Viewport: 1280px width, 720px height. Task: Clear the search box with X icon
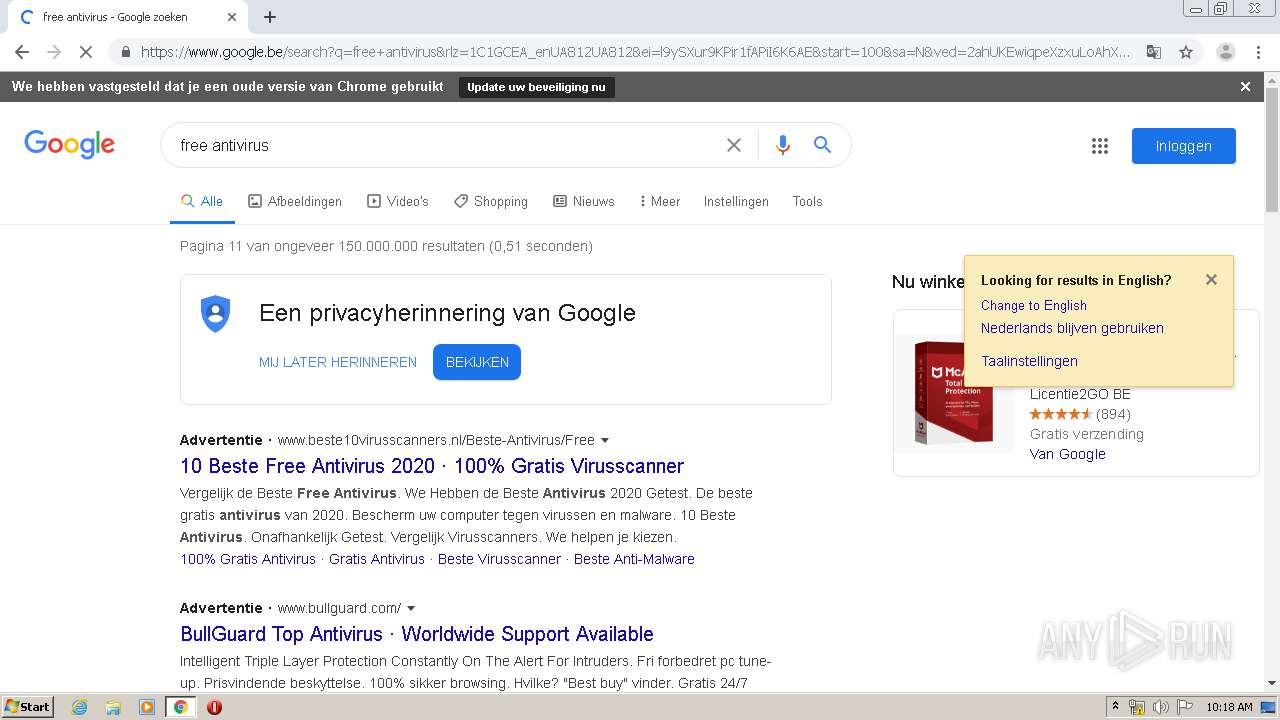[734, 145]
